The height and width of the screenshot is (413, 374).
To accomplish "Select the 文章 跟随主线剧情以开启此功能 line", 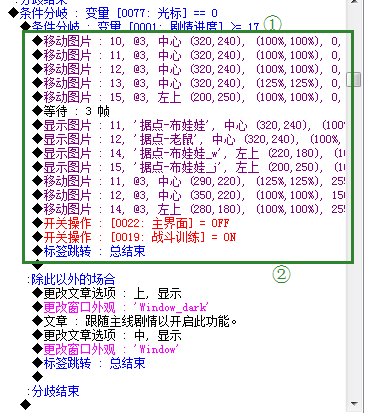I will click(135, 321).
